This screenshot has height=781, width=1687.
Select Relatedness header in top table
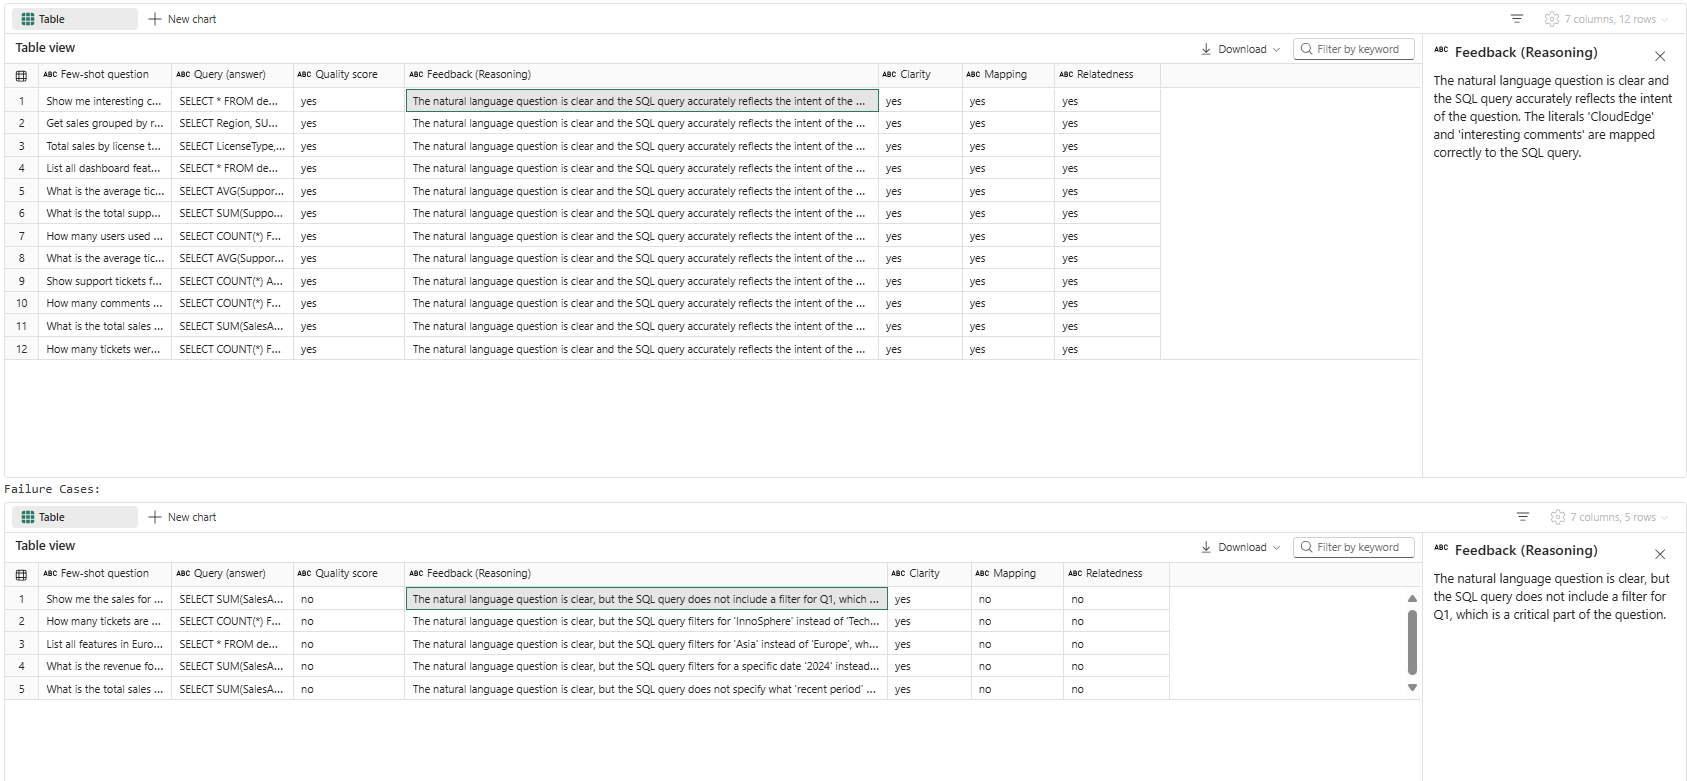point(1107,75)
